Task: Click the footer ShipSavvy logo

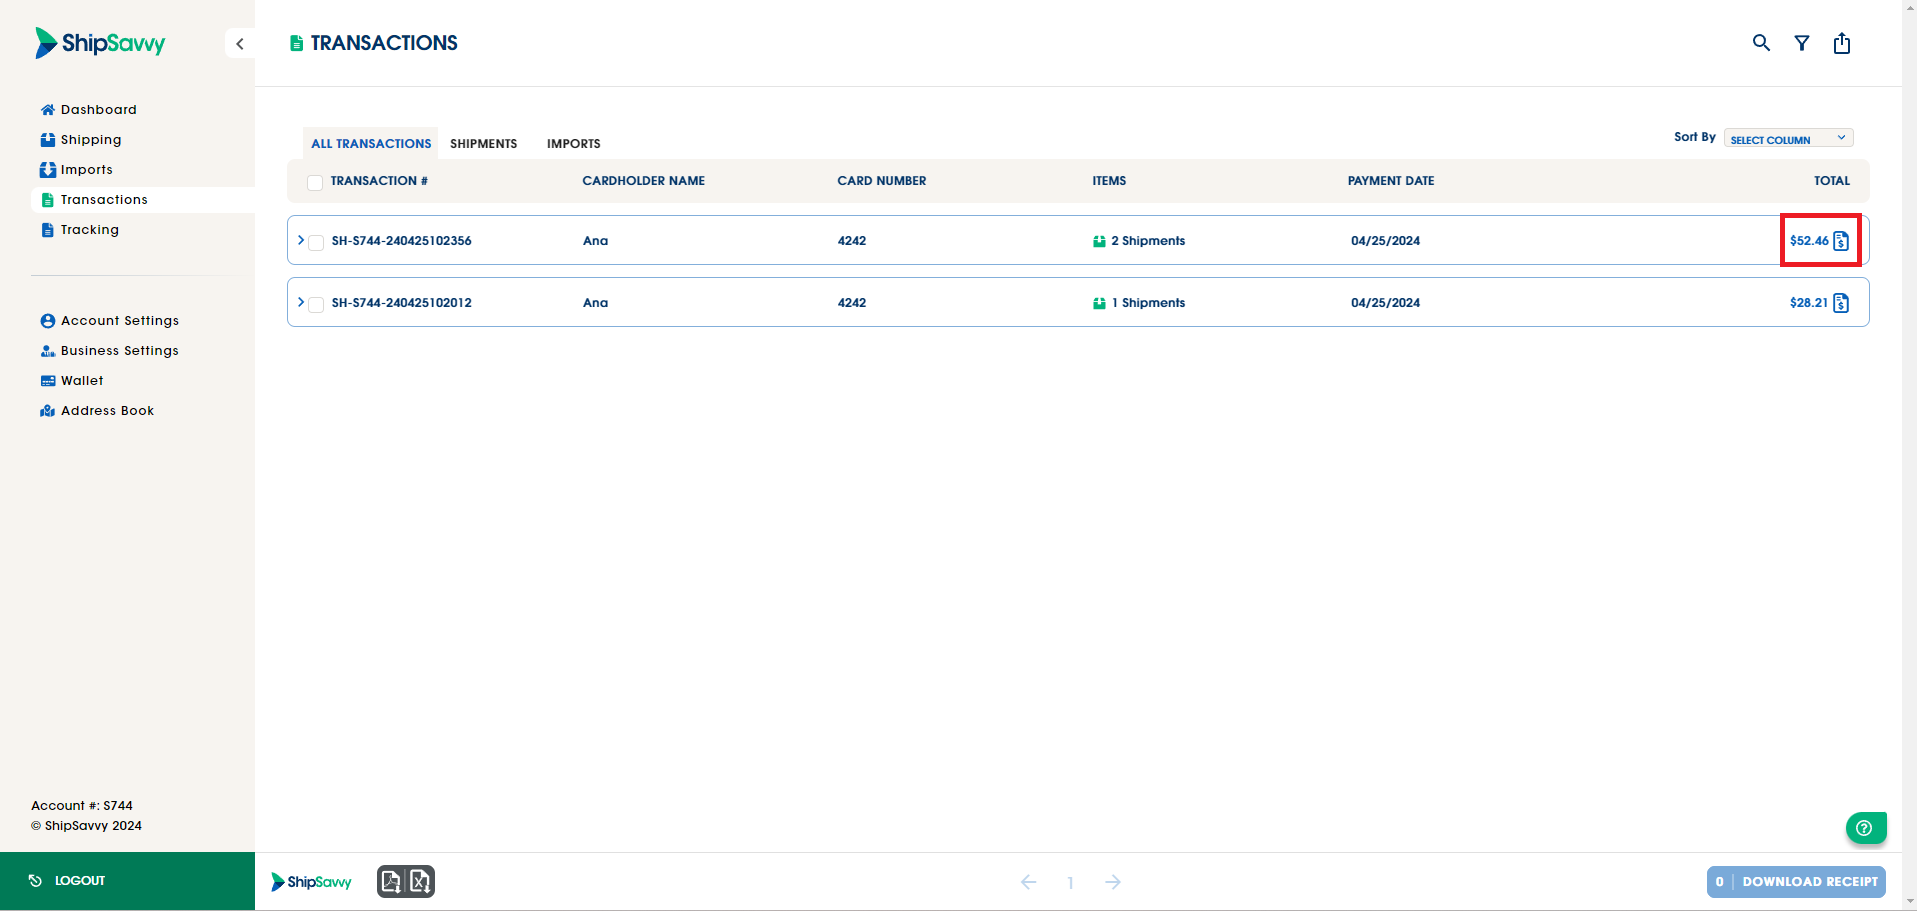Action: coord(311,881)
